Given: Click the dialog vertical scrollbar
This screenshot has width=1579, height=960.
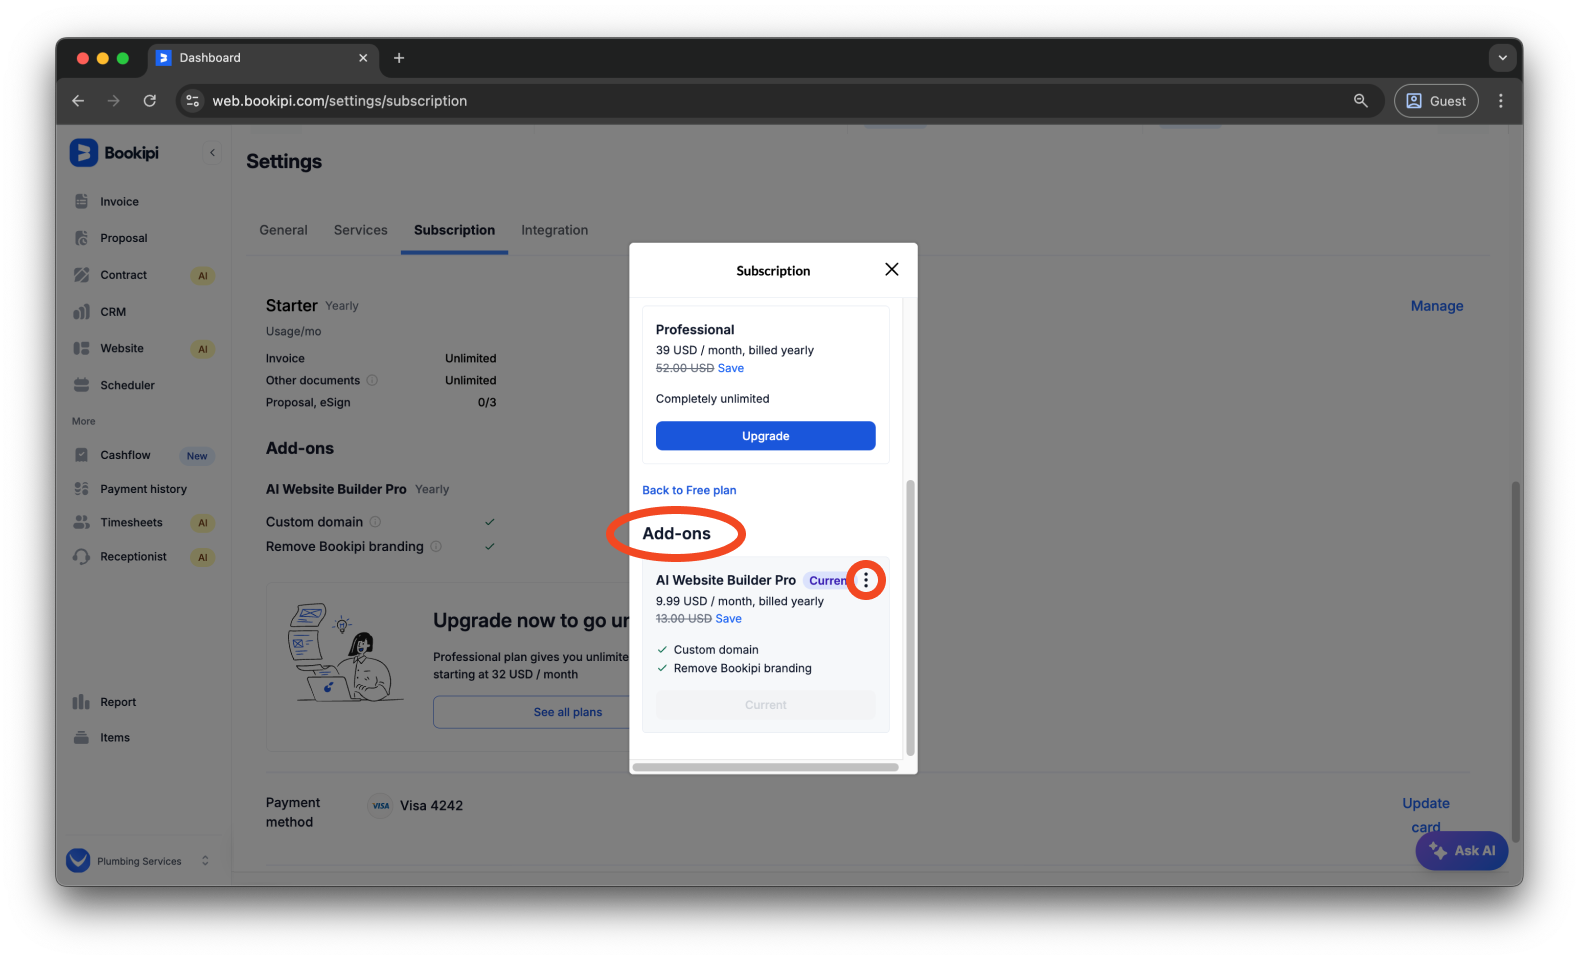Looking at the screenshot, I should click(910, 618).
